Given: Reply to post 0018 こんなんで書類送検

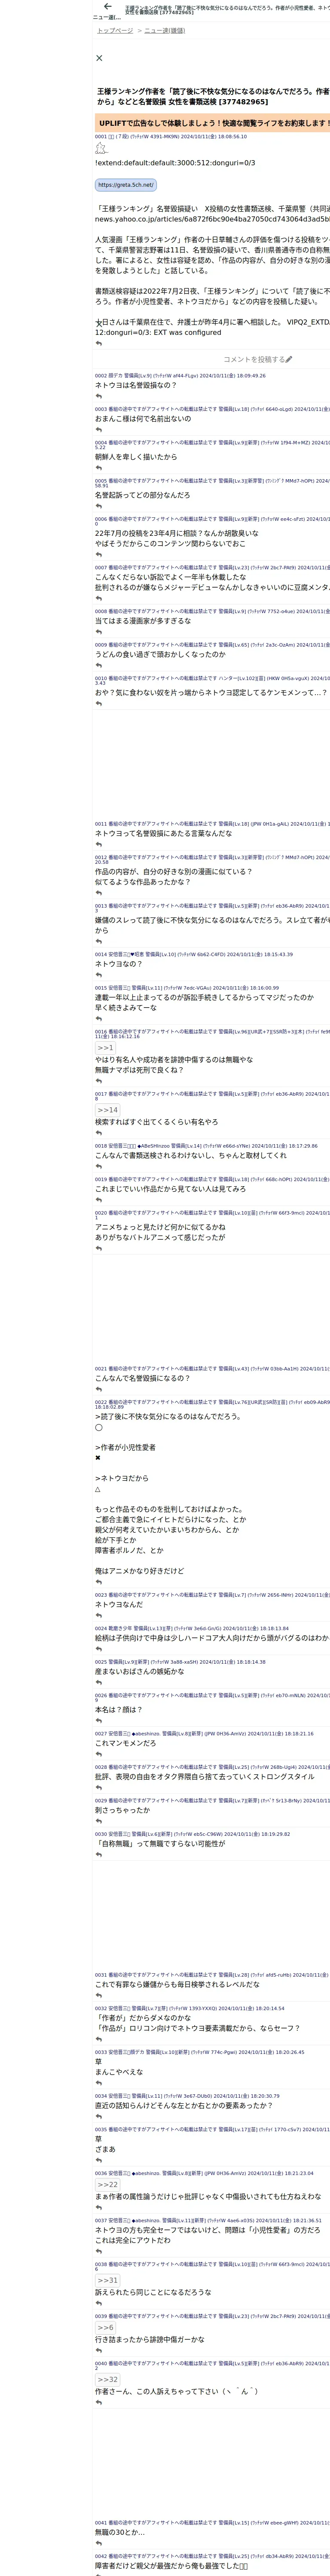Looking at the screenshot, I should (x=98, y=1167).
